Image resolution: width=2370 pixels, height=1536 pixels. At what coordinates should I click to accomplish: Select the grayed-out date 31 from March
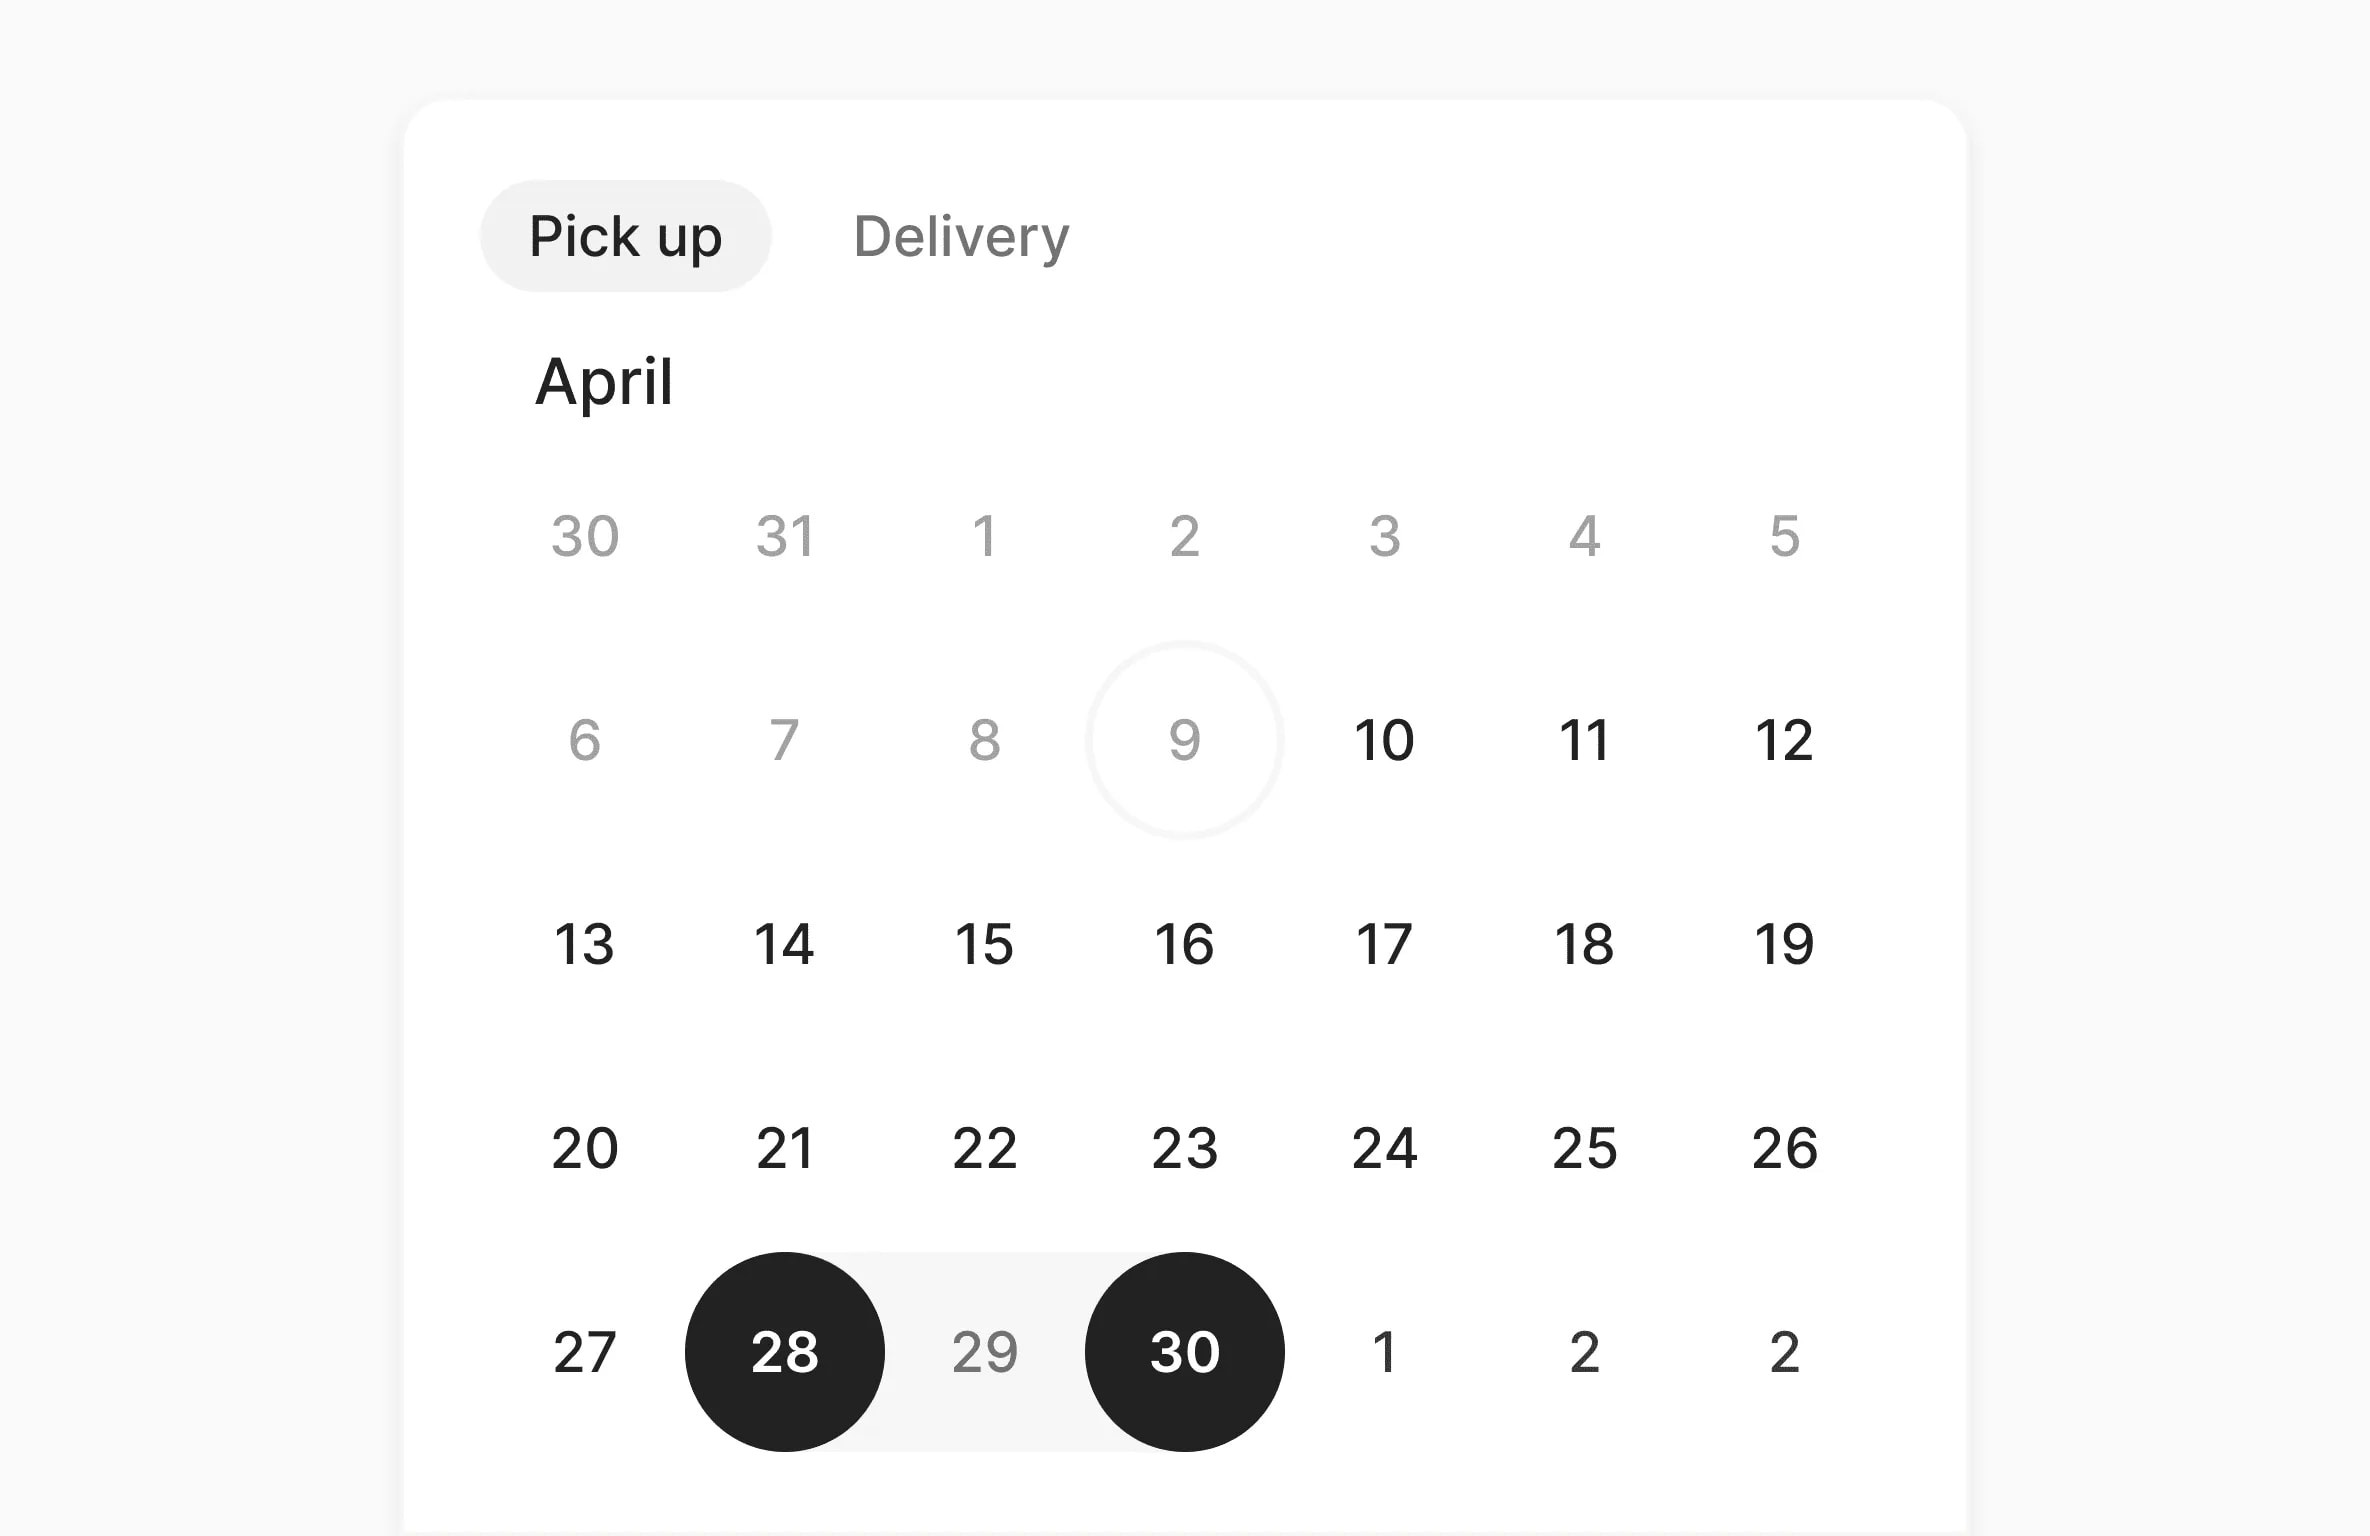tap(784, 537)
